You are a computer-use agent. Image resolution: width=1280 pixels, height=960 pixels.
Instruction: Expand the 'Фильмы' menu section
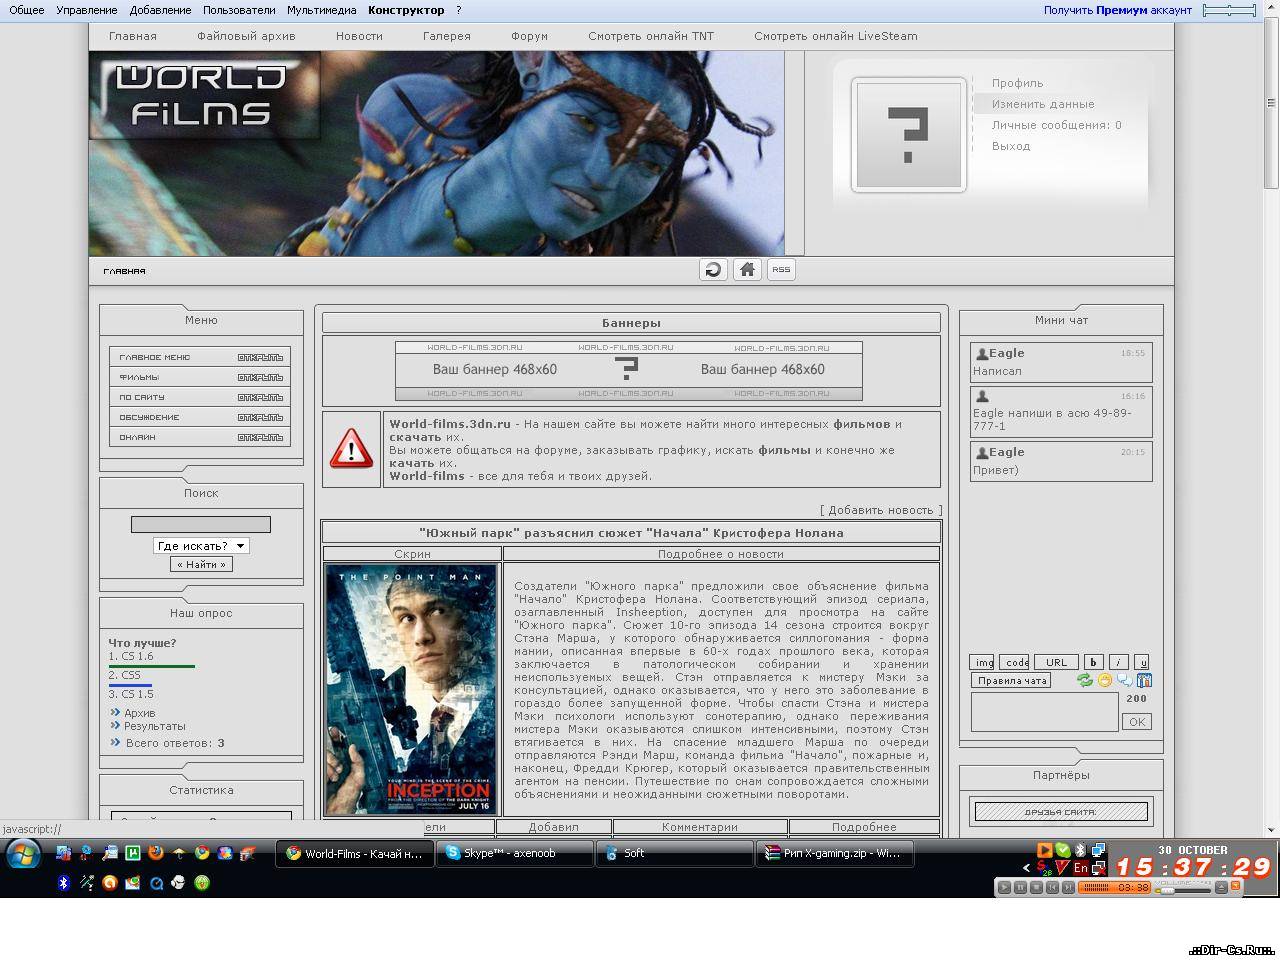pos(260,377)
